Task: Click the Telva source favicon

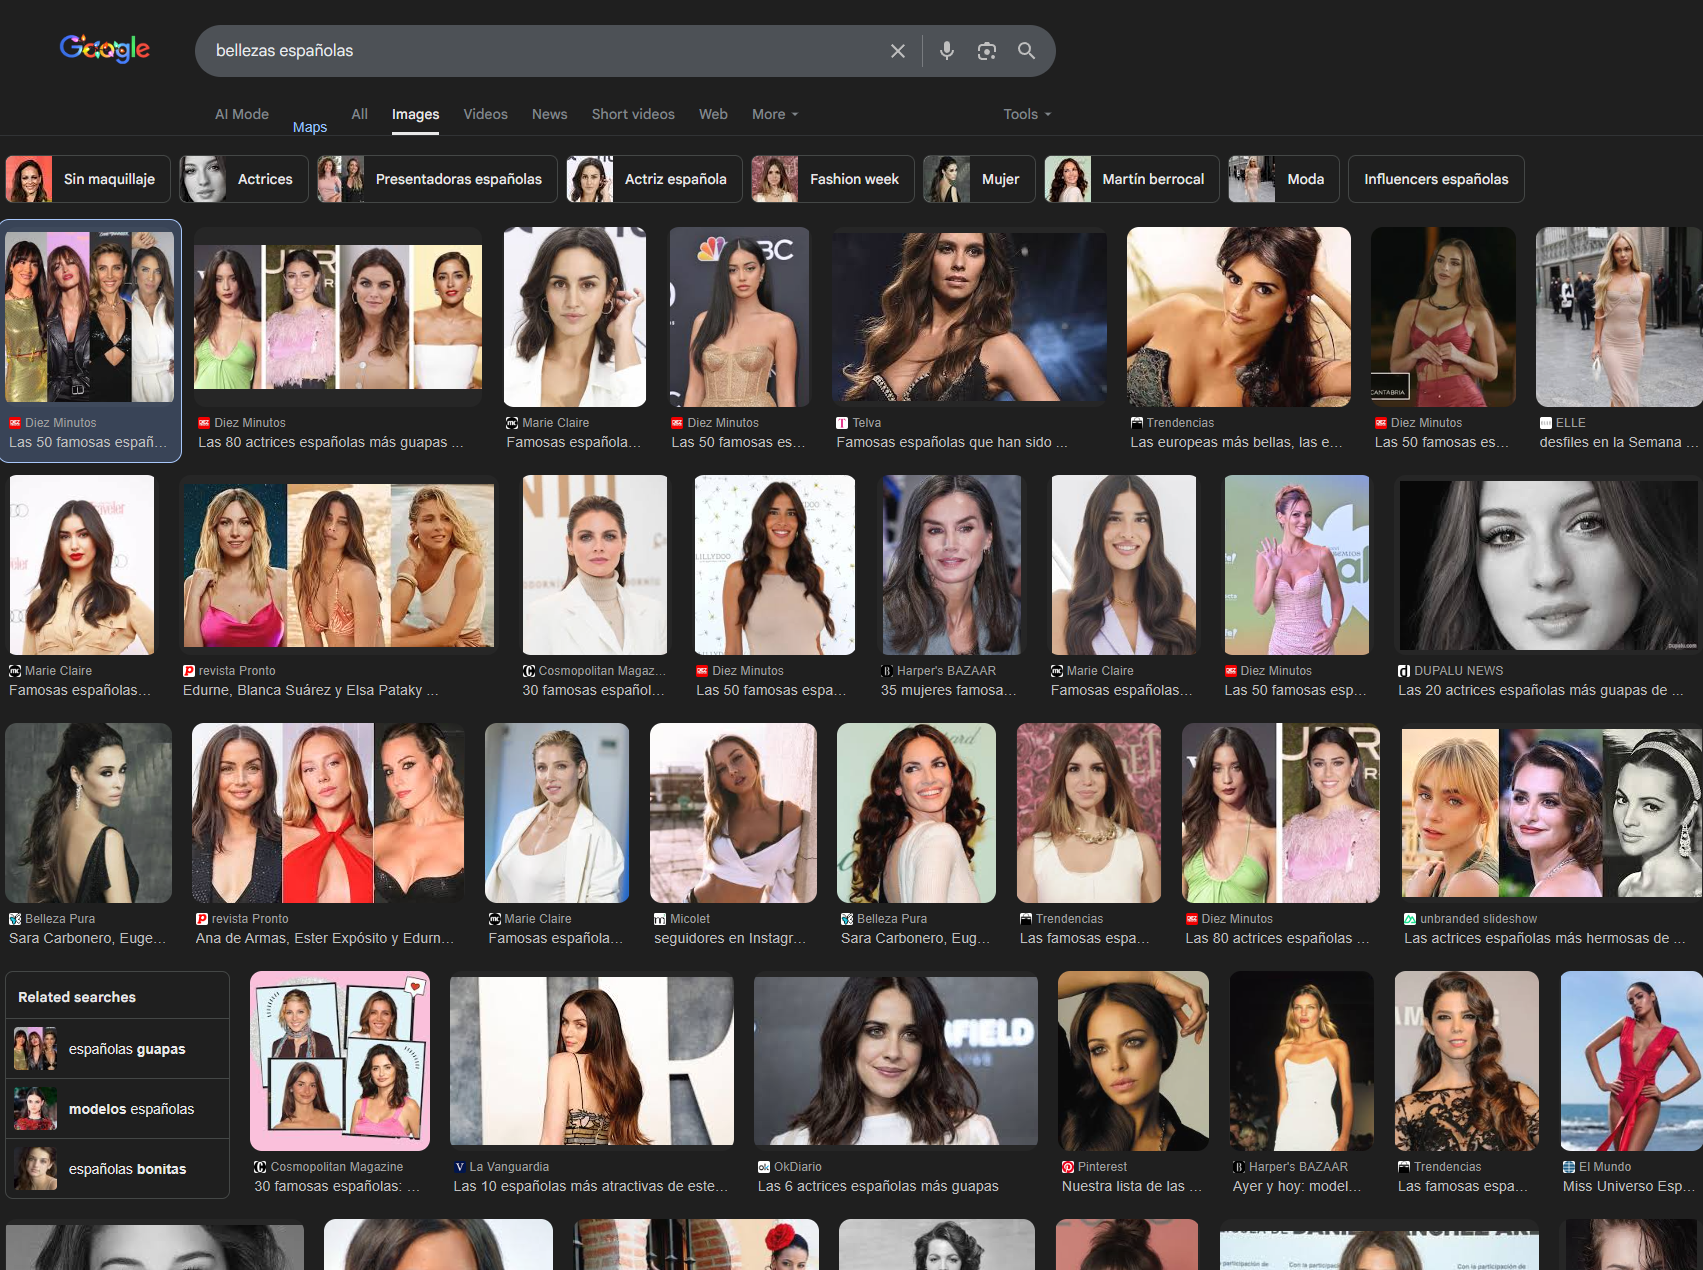Action: tap(842, 423)
